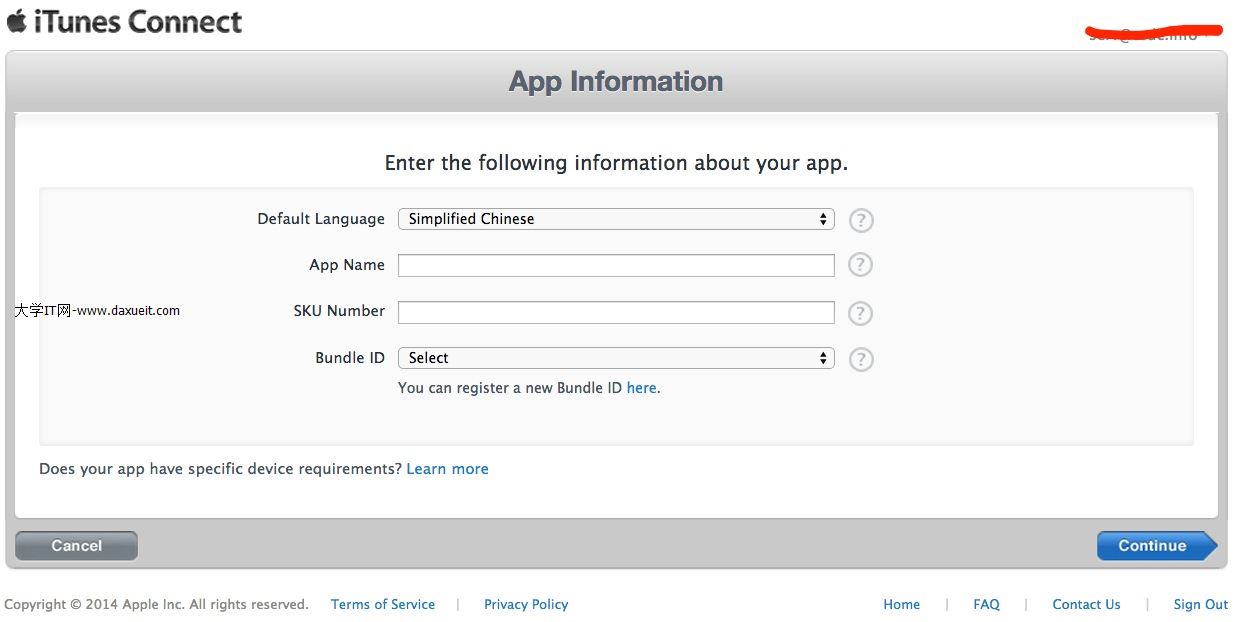Screen dimensions: 1251x622
Task: Click the Apple logo icon
Action: tap(16, 21)
